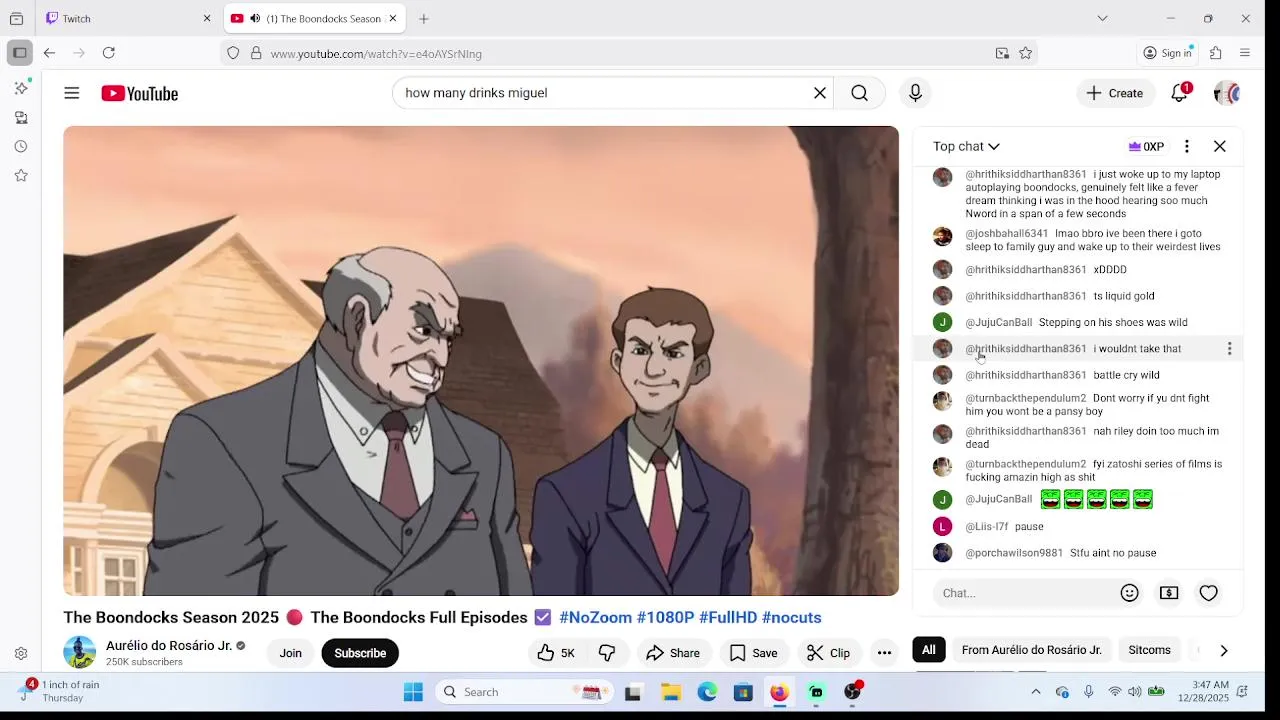The height and width of the screenshot is (720, 1280).
Task: Close the live chat panel
Action: [x=1220, y=146]
